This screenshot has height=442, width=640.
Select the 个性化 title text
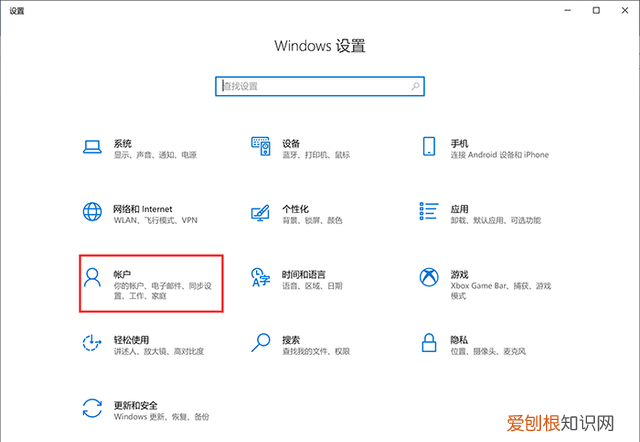click(x=296, y=209)
